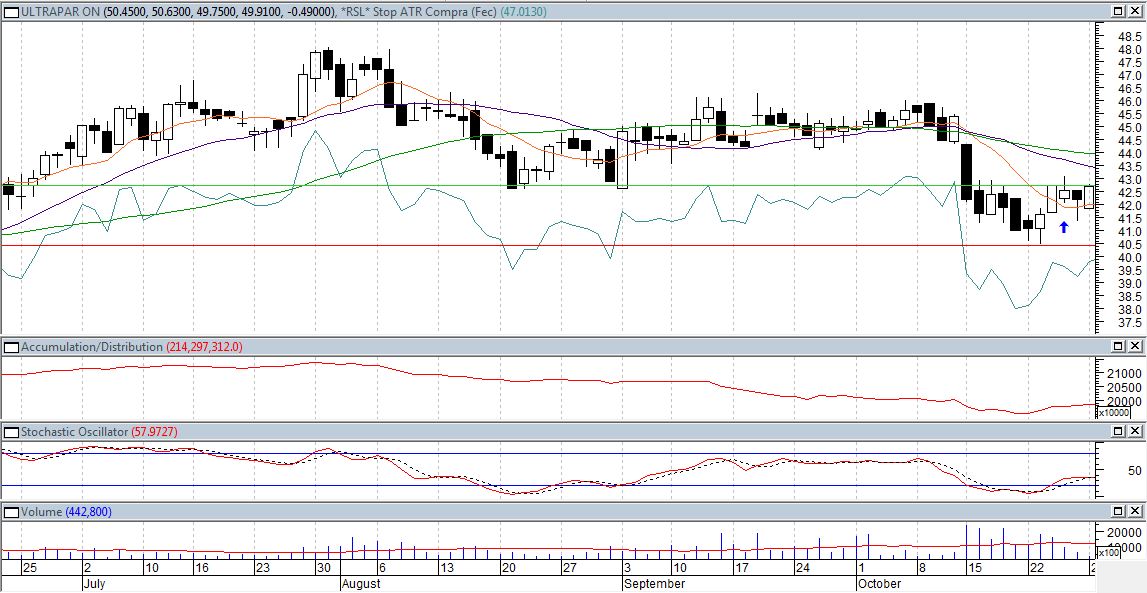Viewport: 1147px width, 593px height.
Task: Maximize the Volume pane
Action: click(1118, 512)
